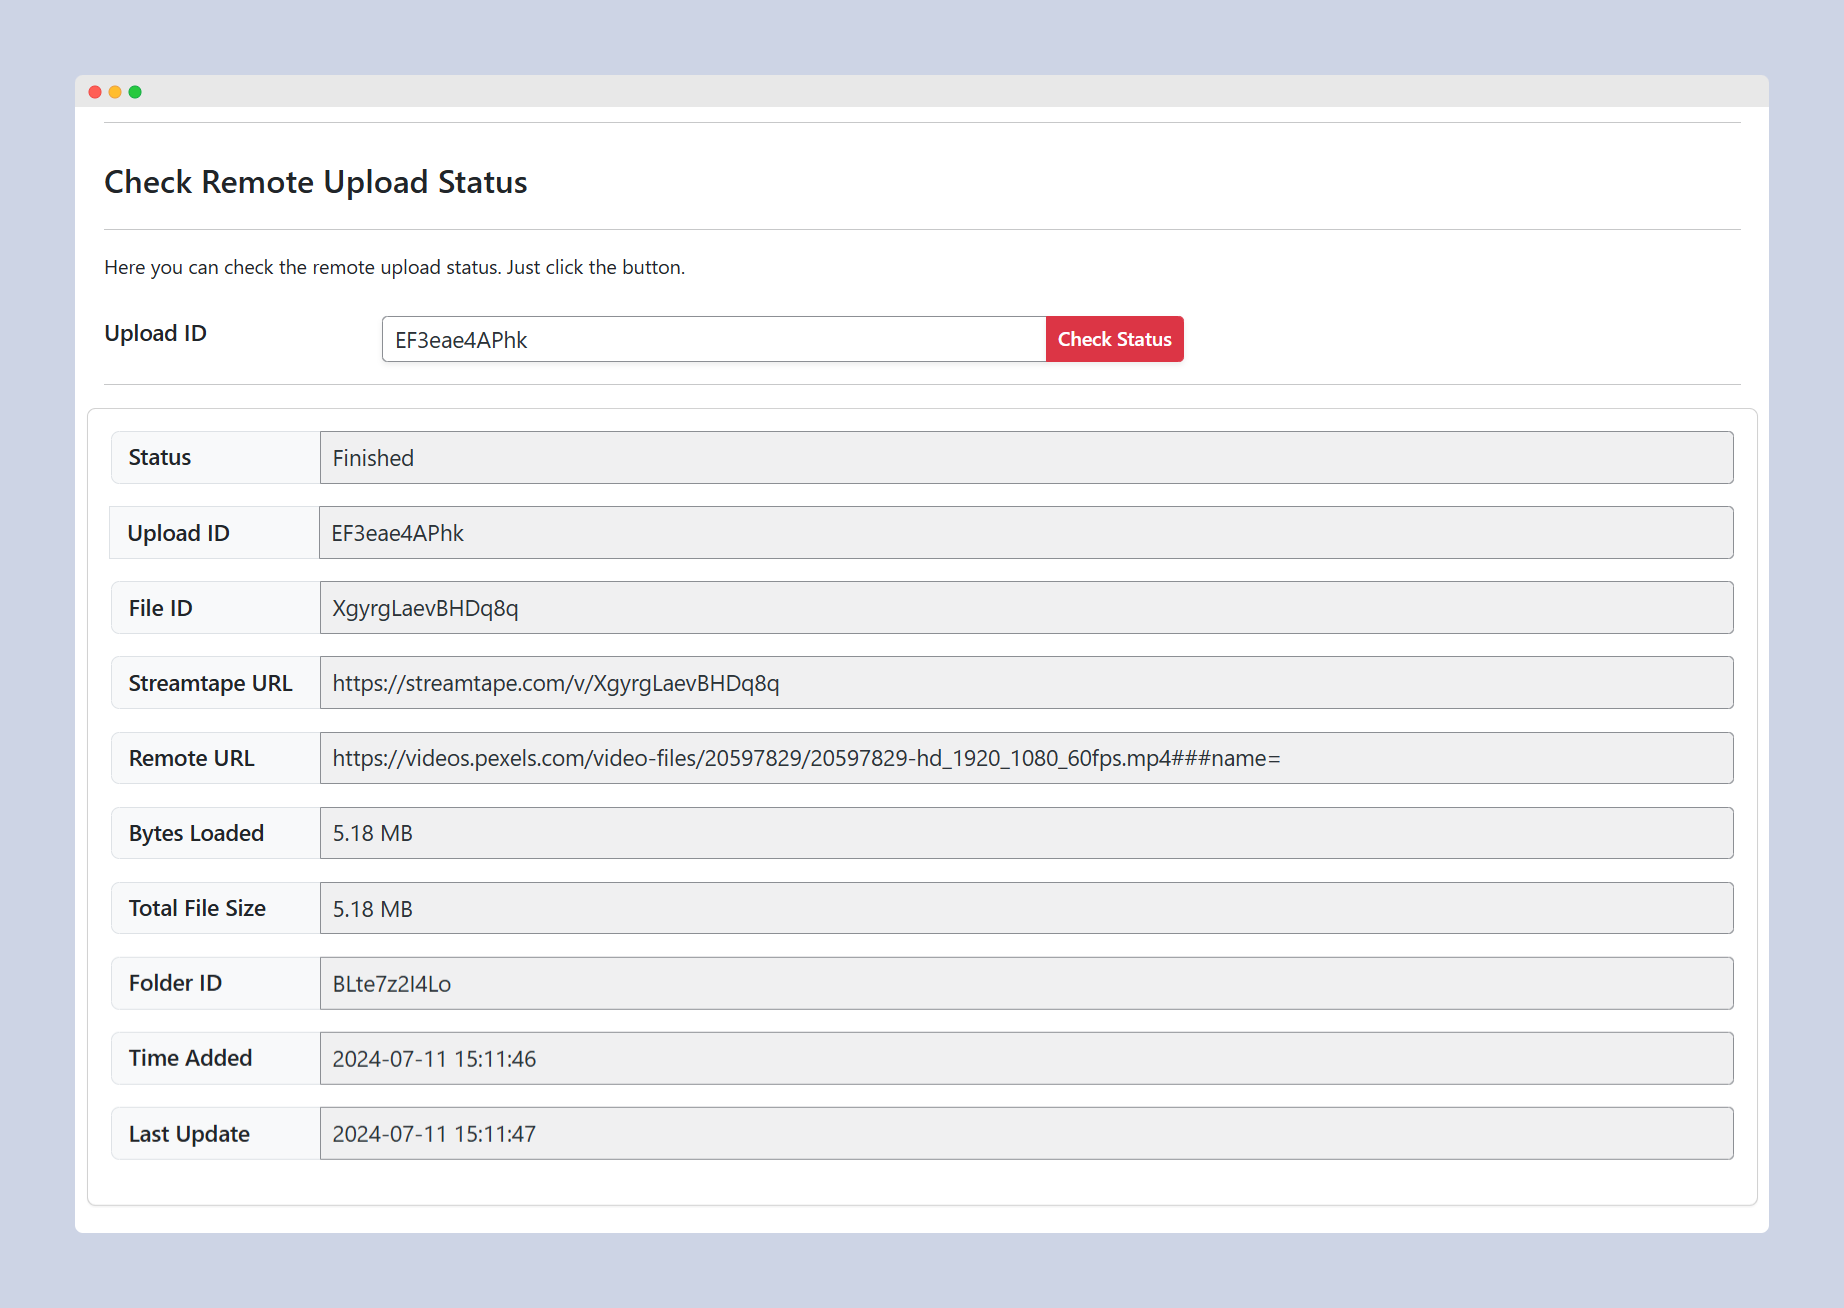Click the 'Upload ID' form label above results
The image size is (1844, 1308).
(x=155, y=333)
